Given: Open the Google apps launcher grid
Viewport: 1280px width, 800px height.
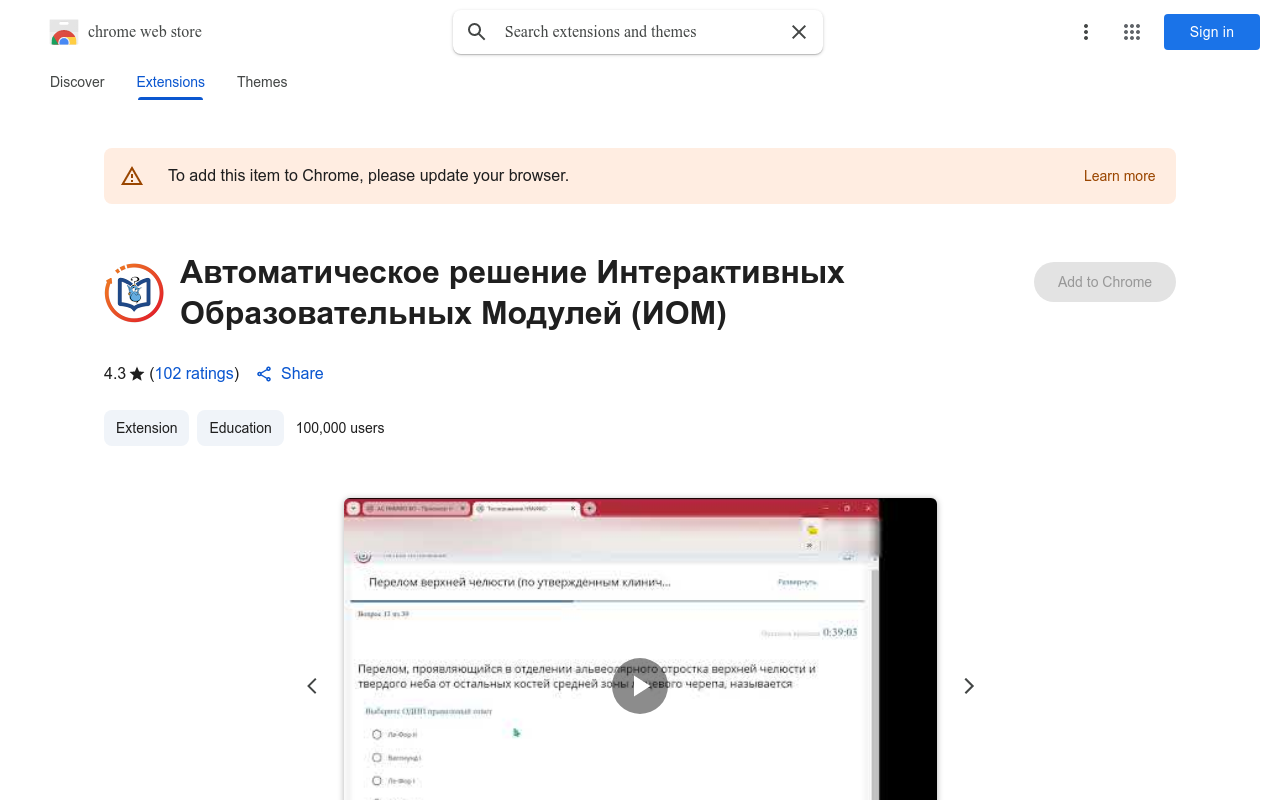Looking at the screenshot, I should click(1131, 32).
